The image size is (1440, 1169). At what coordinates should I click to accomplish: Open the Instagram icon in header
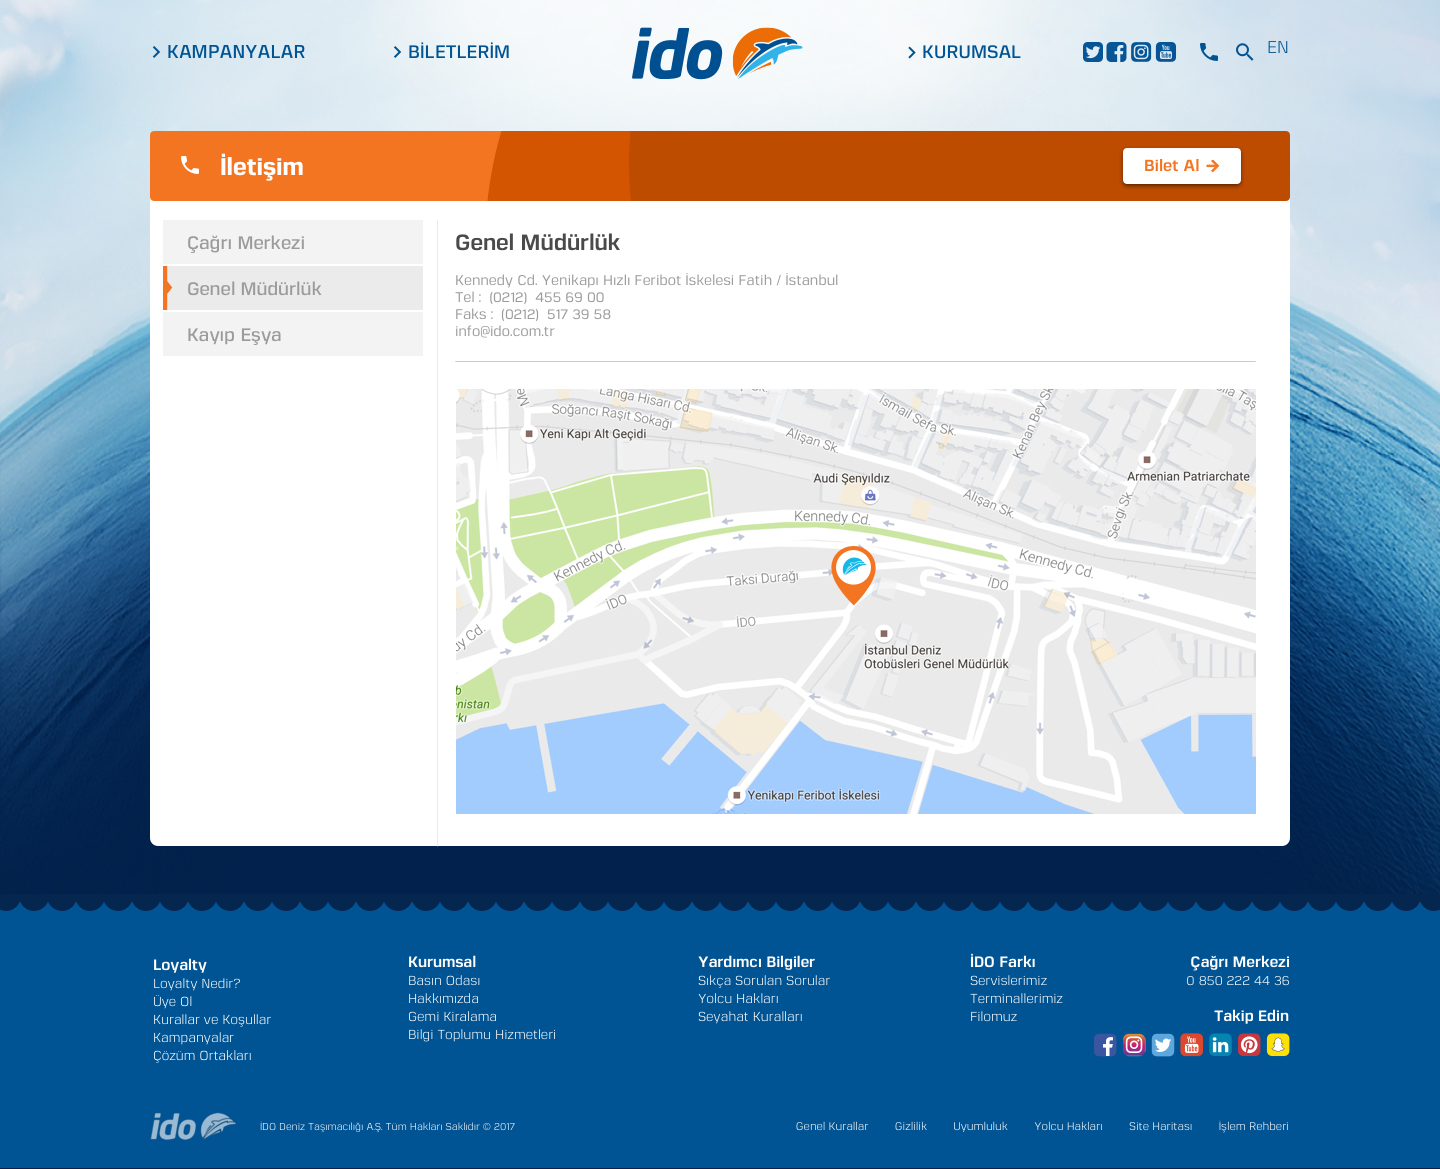tap(1141, 52)
